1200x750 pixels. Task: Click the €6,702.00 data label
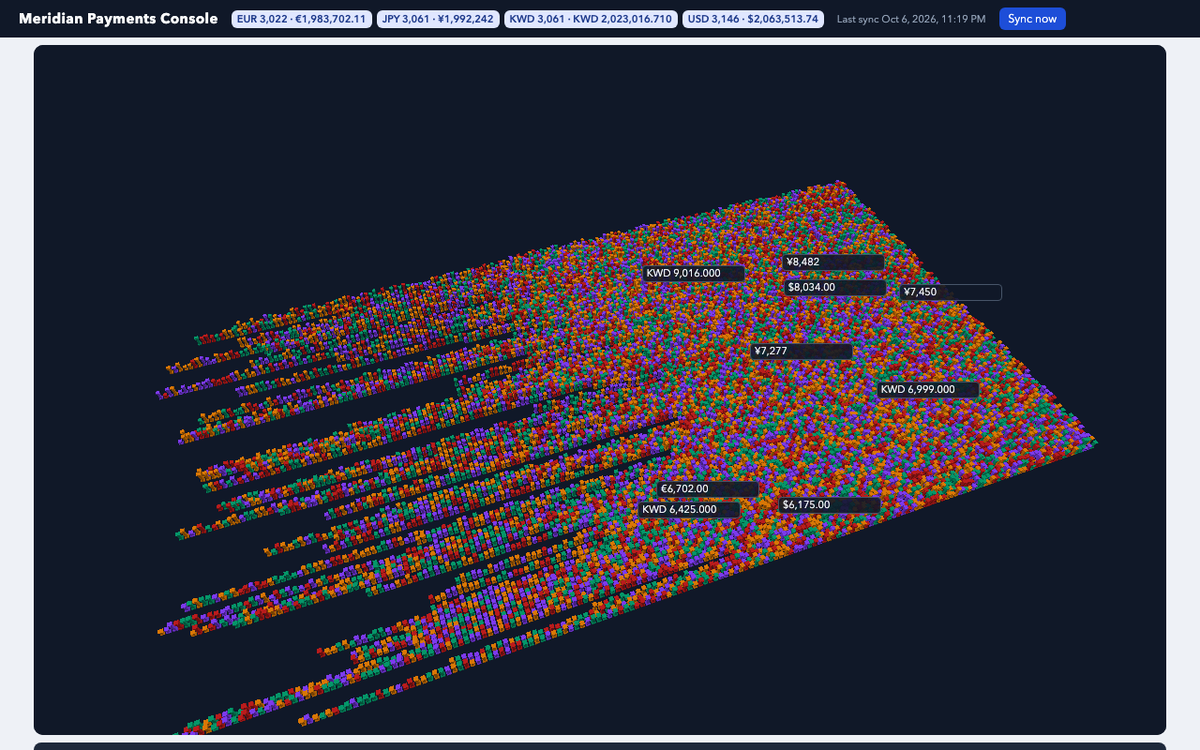[x=708, y=489]
